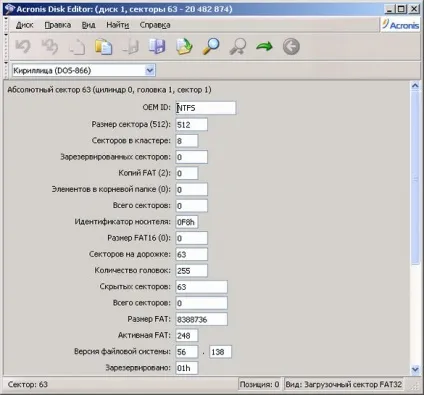
Task: Click the vertical scrollbar thumb
Action: tap(415, 178)
